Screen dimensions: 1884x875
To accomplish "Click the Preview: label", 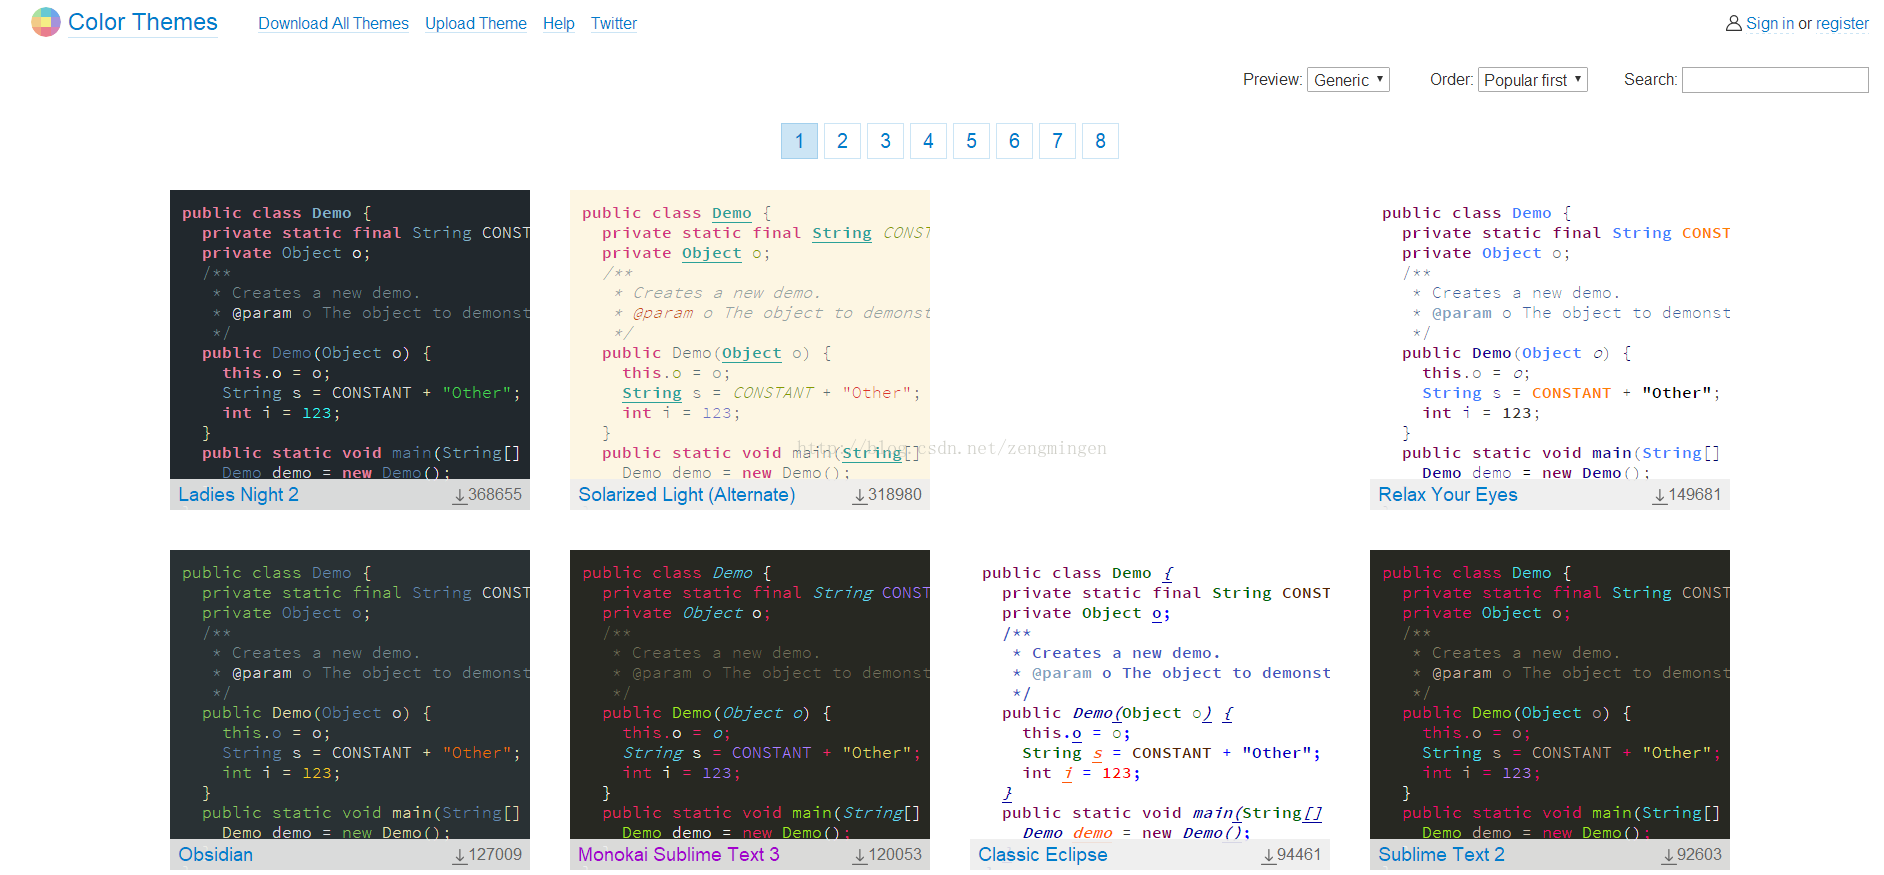I will [1273, 80].
